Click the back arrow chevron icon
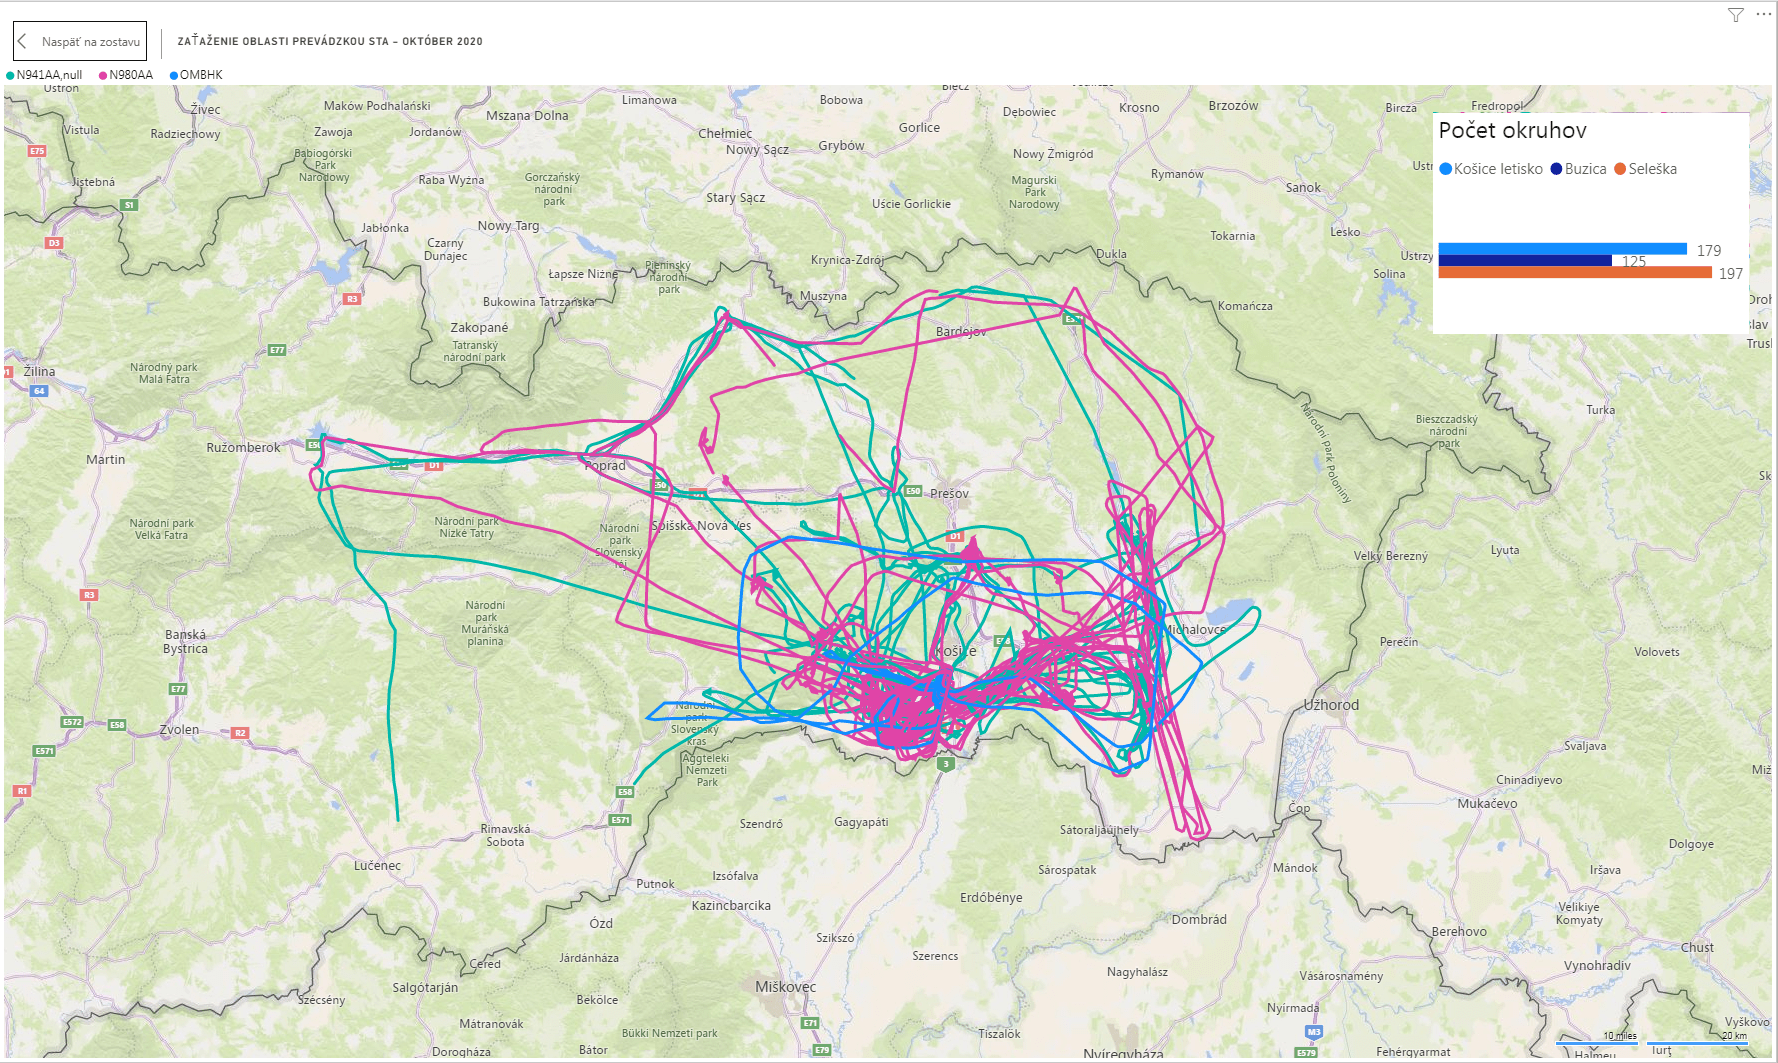Image resolution: width=1778 pixels, height=1063 pixels. pos(23,42)
